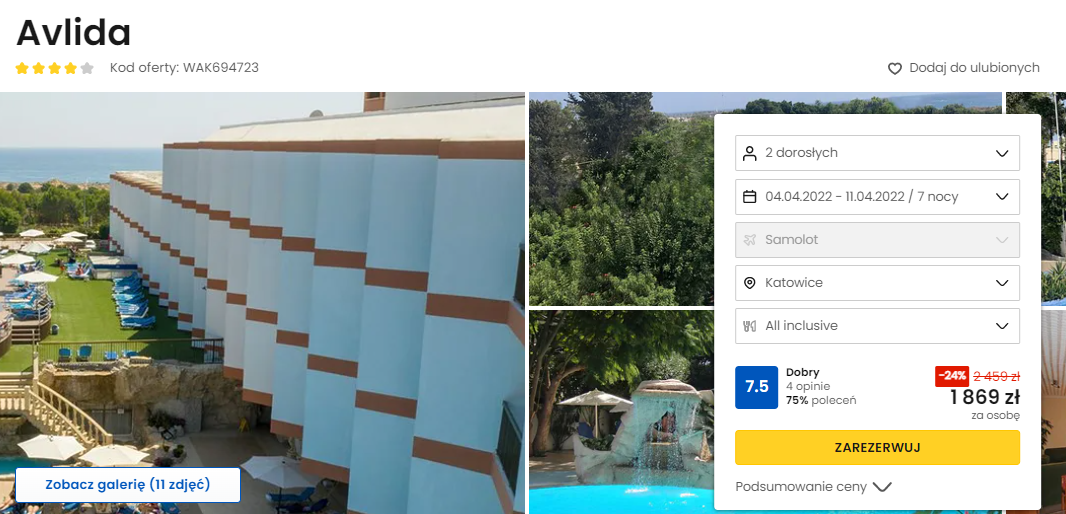1066x514 pixels.
Task: Open the 2 dorosłych guests dropdown
Action: click(x=877, y=153)
